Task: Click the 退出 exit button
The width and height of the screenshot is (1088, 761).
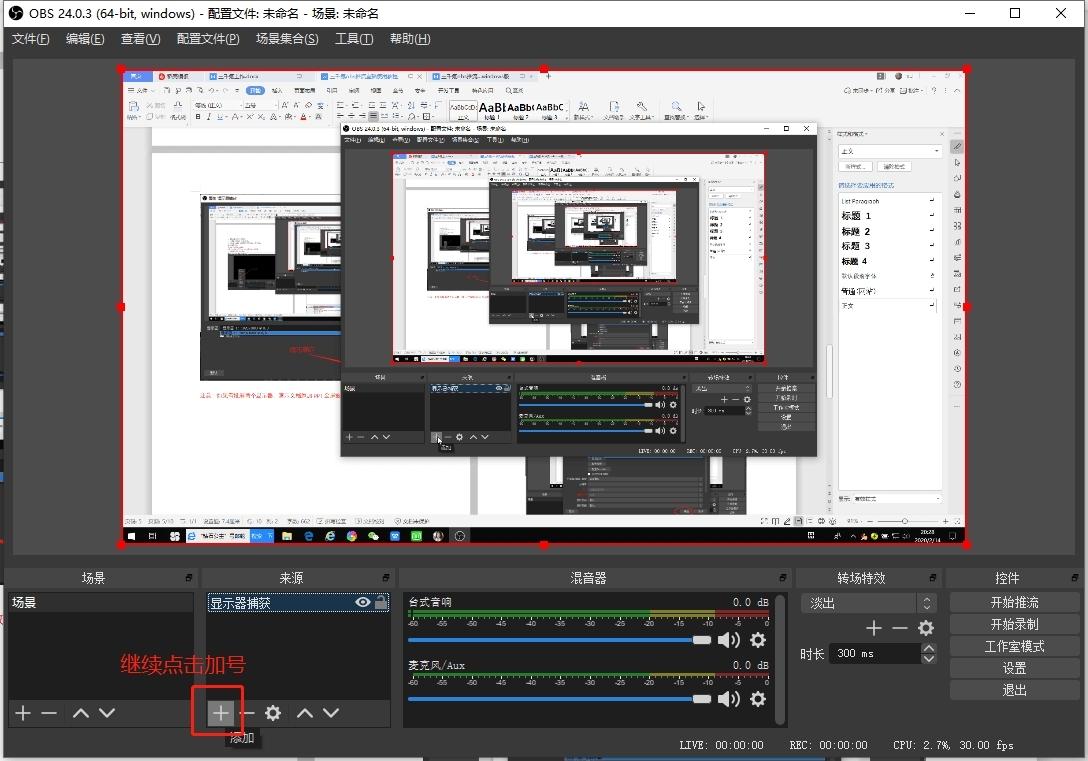Action: pyautogui.click(x=1014, y=690)
